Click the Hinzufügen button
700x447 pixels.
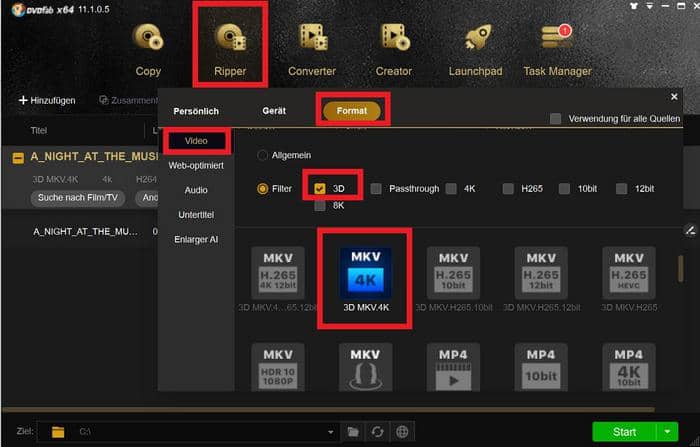pos(47,100)
